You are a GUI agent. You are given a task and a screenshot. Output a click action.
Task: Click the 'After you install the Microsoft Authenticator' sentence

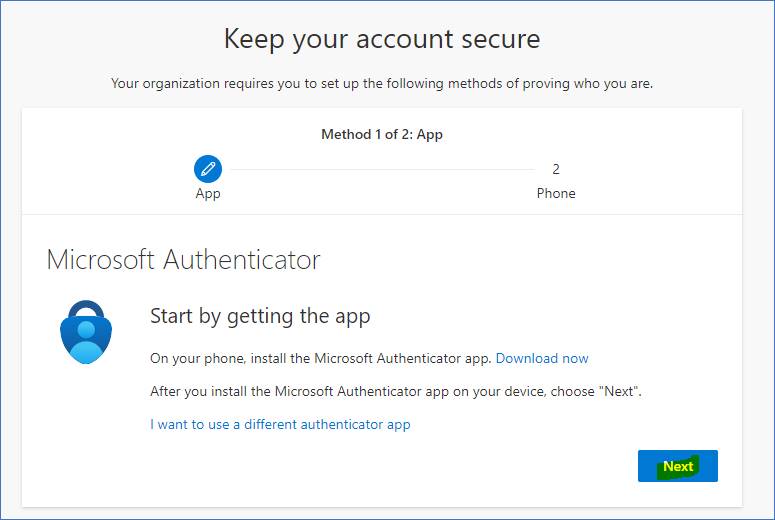pyautogui.click(x=395, y=391)
